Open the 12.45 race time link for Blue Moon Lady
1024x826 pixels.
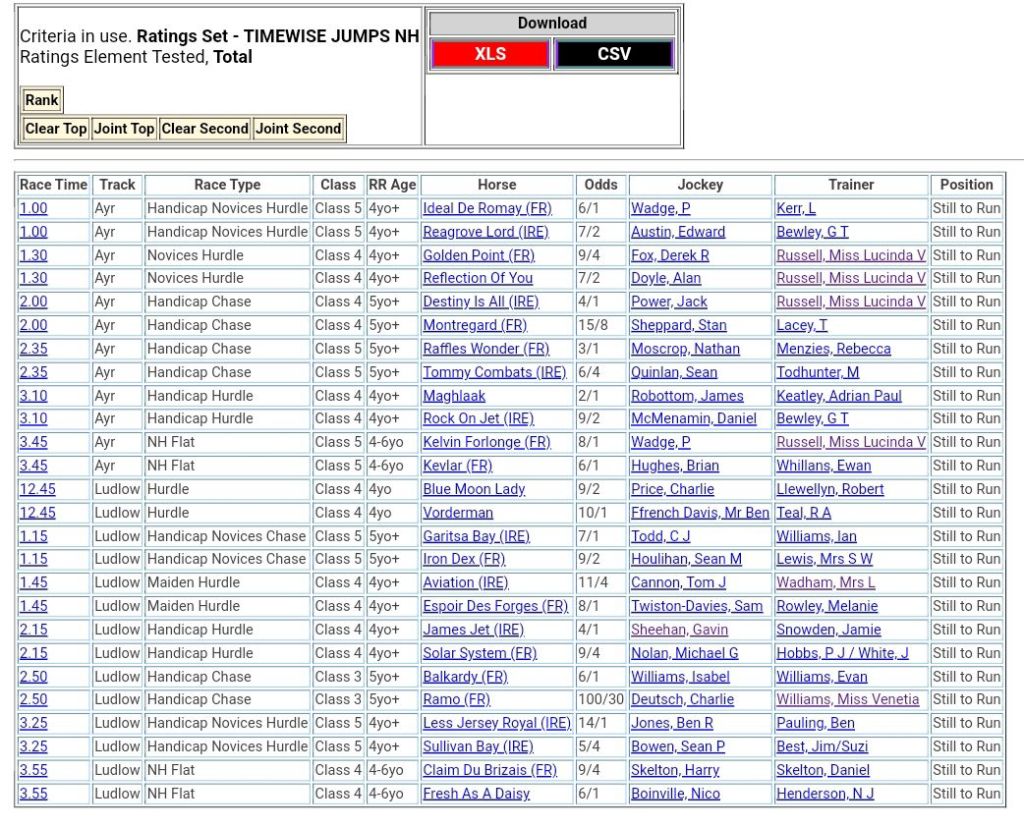[x=38, y=489]
